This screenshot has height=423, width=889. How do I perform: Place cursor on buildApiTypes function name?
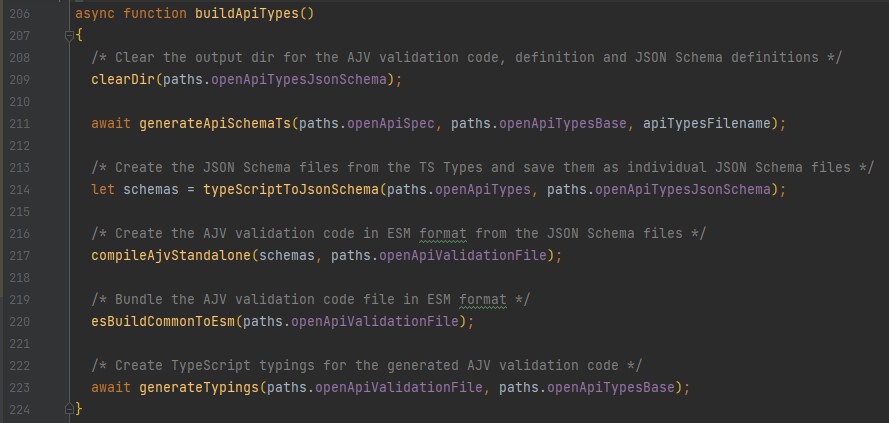click(x=247, y=14)
